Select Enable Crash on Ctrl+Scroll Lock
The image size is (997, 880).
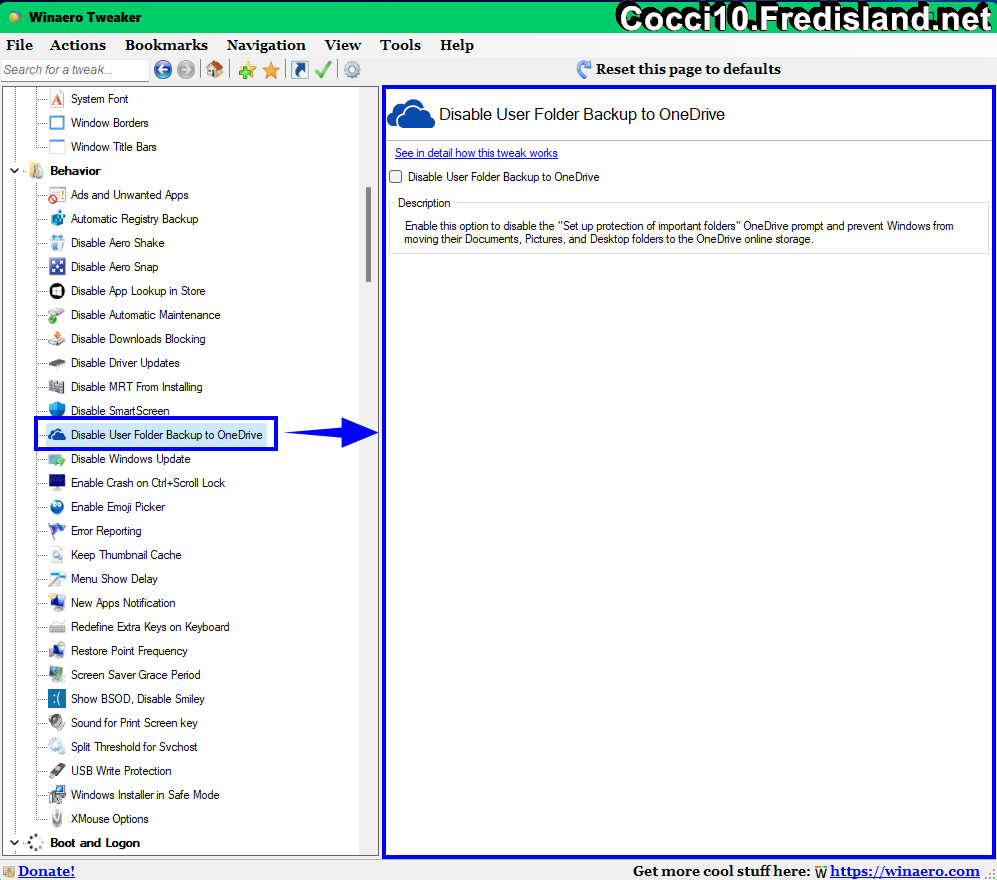148,483
